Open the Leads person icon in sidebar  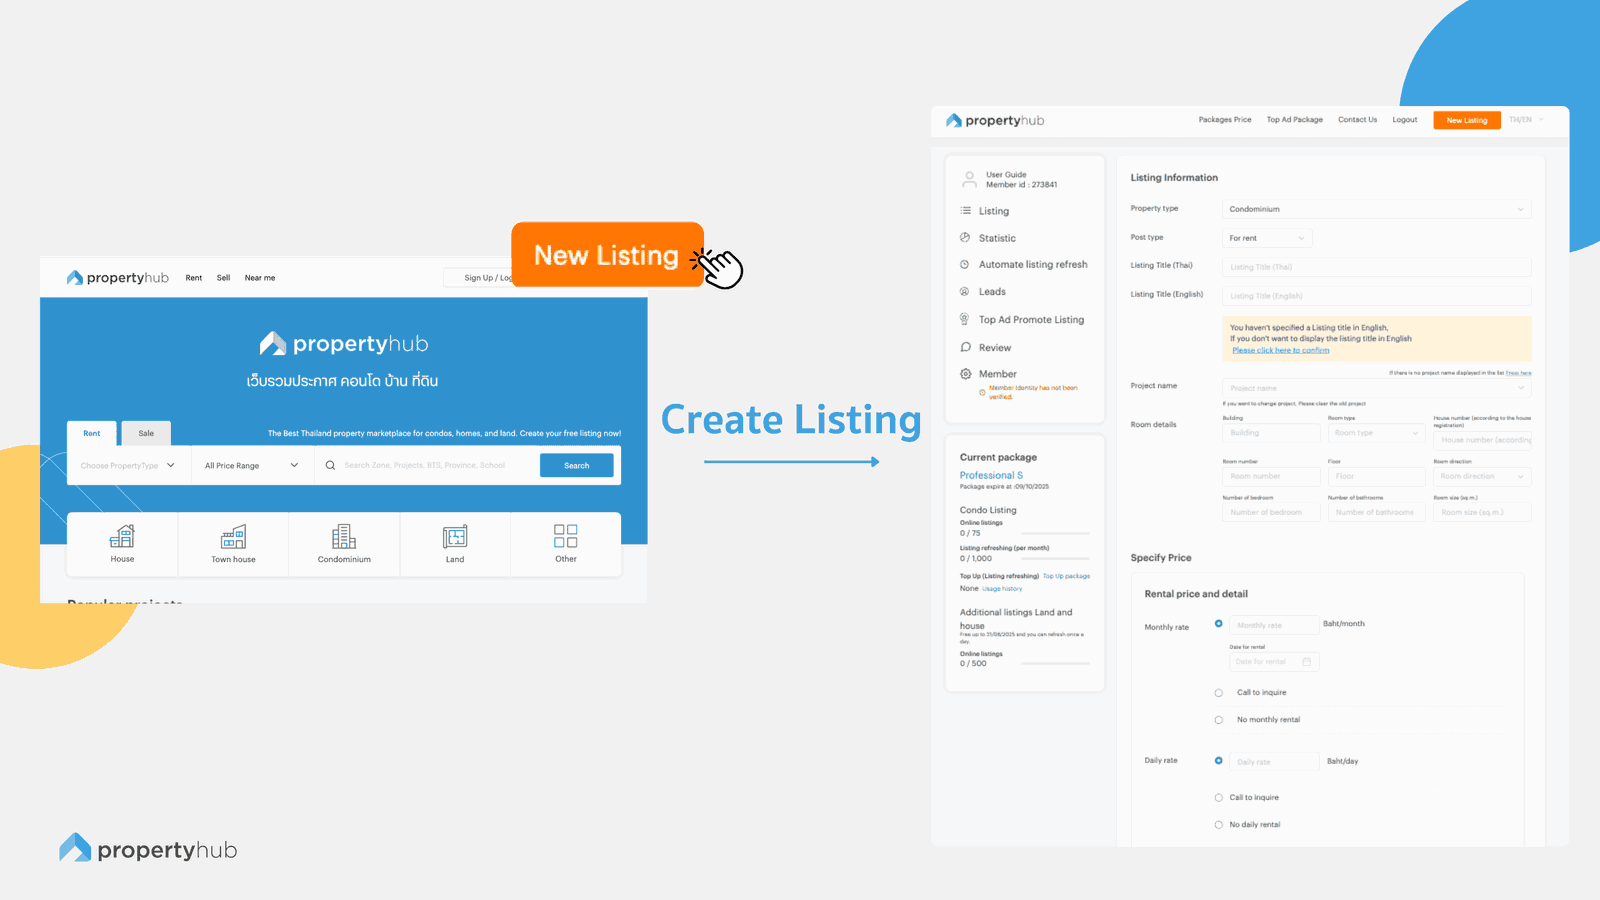click(x=965, y=291)
